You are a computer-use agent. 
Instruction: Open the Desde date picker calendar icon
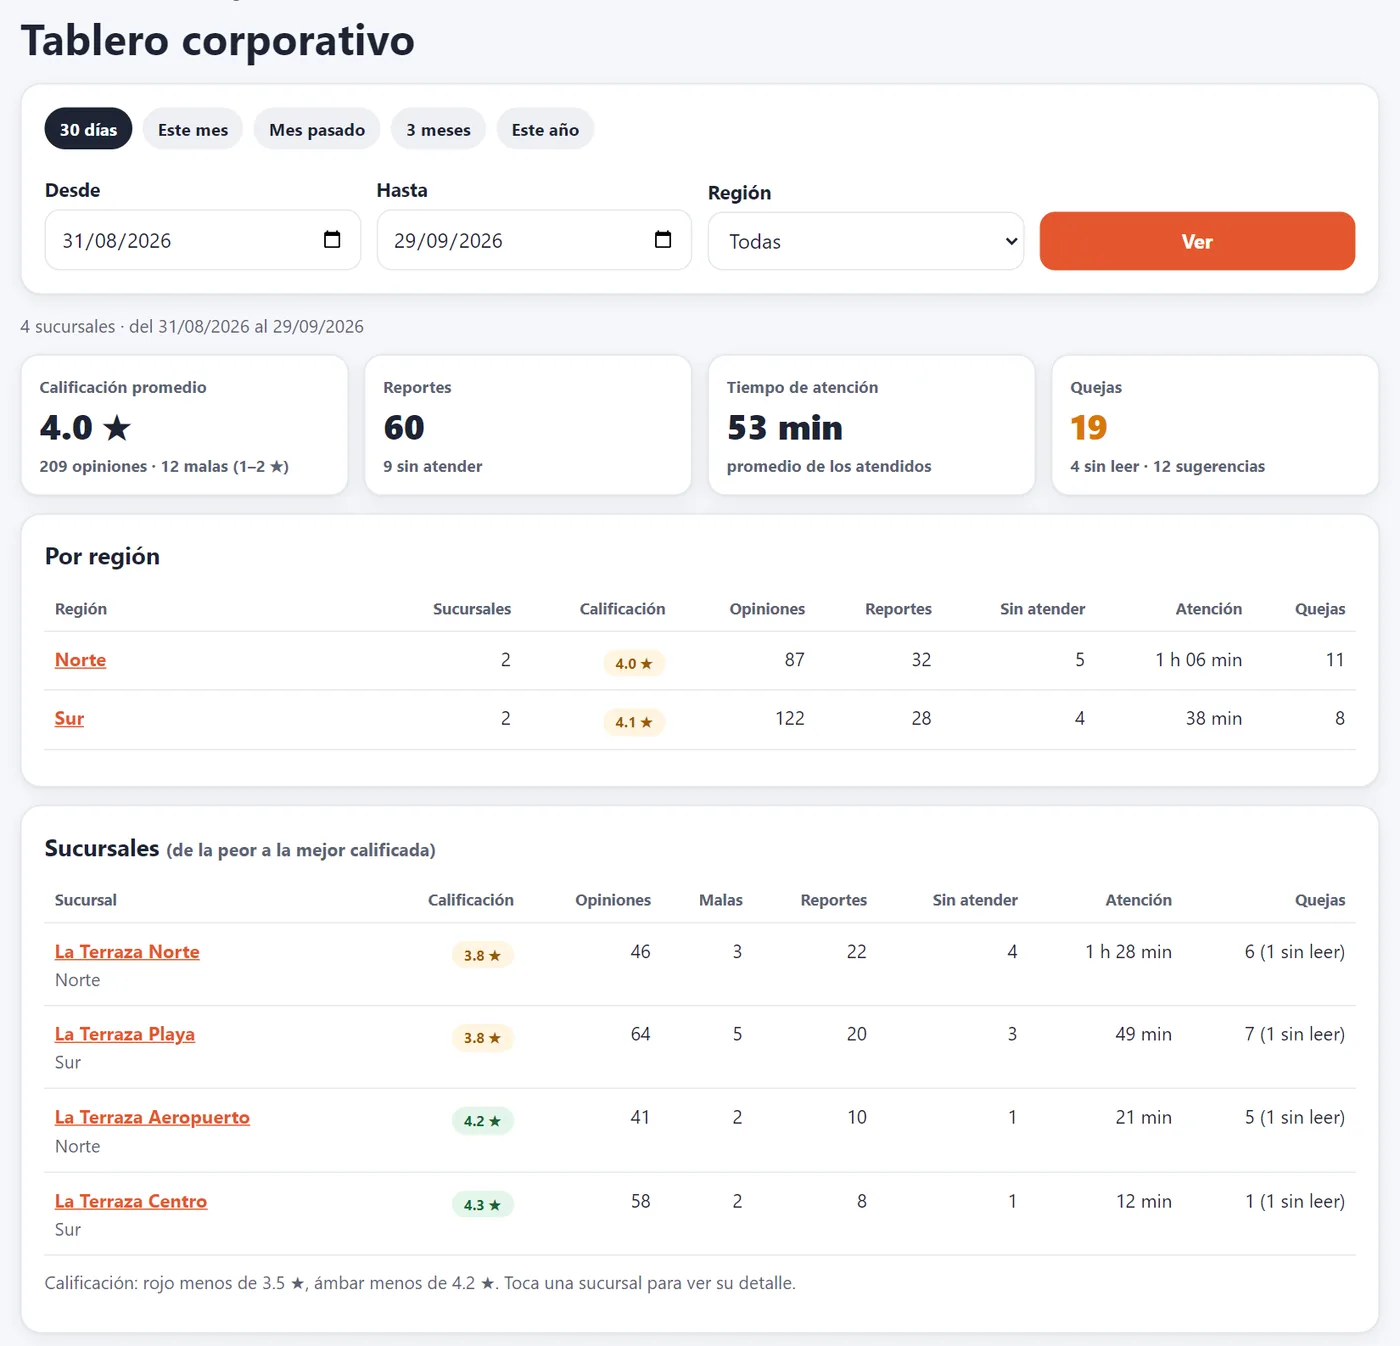pyautogui.click(x=332, y=240)
